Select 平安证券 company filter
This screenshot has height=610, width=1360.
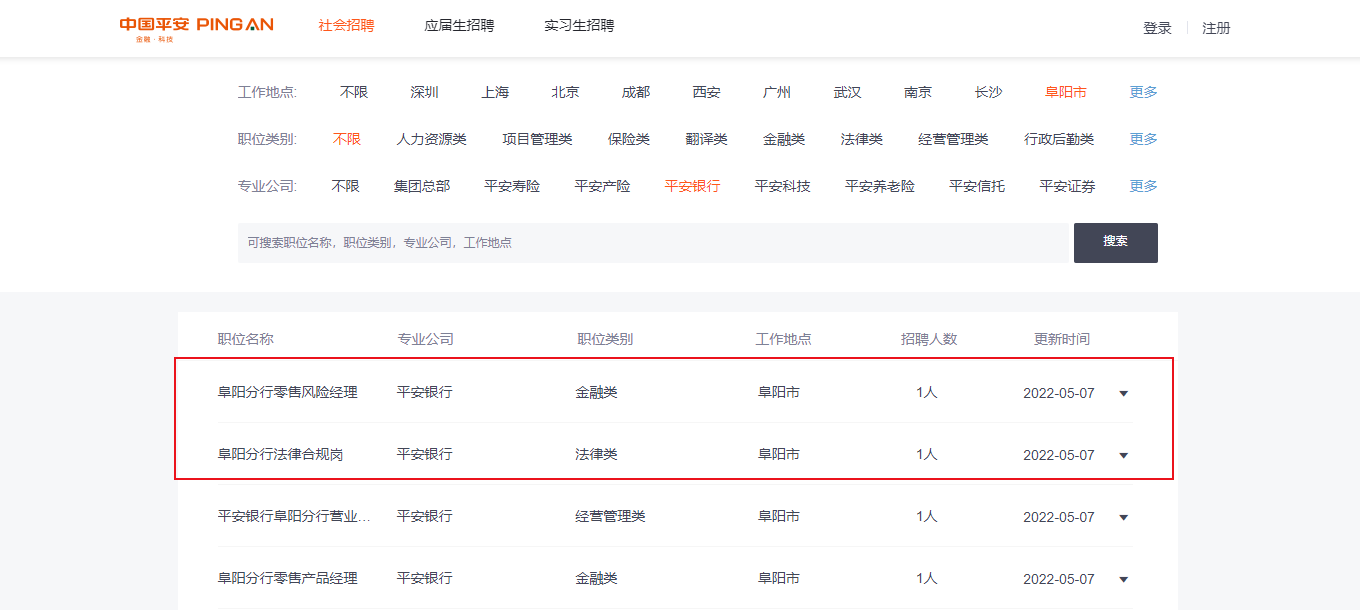pos(1067,186)
